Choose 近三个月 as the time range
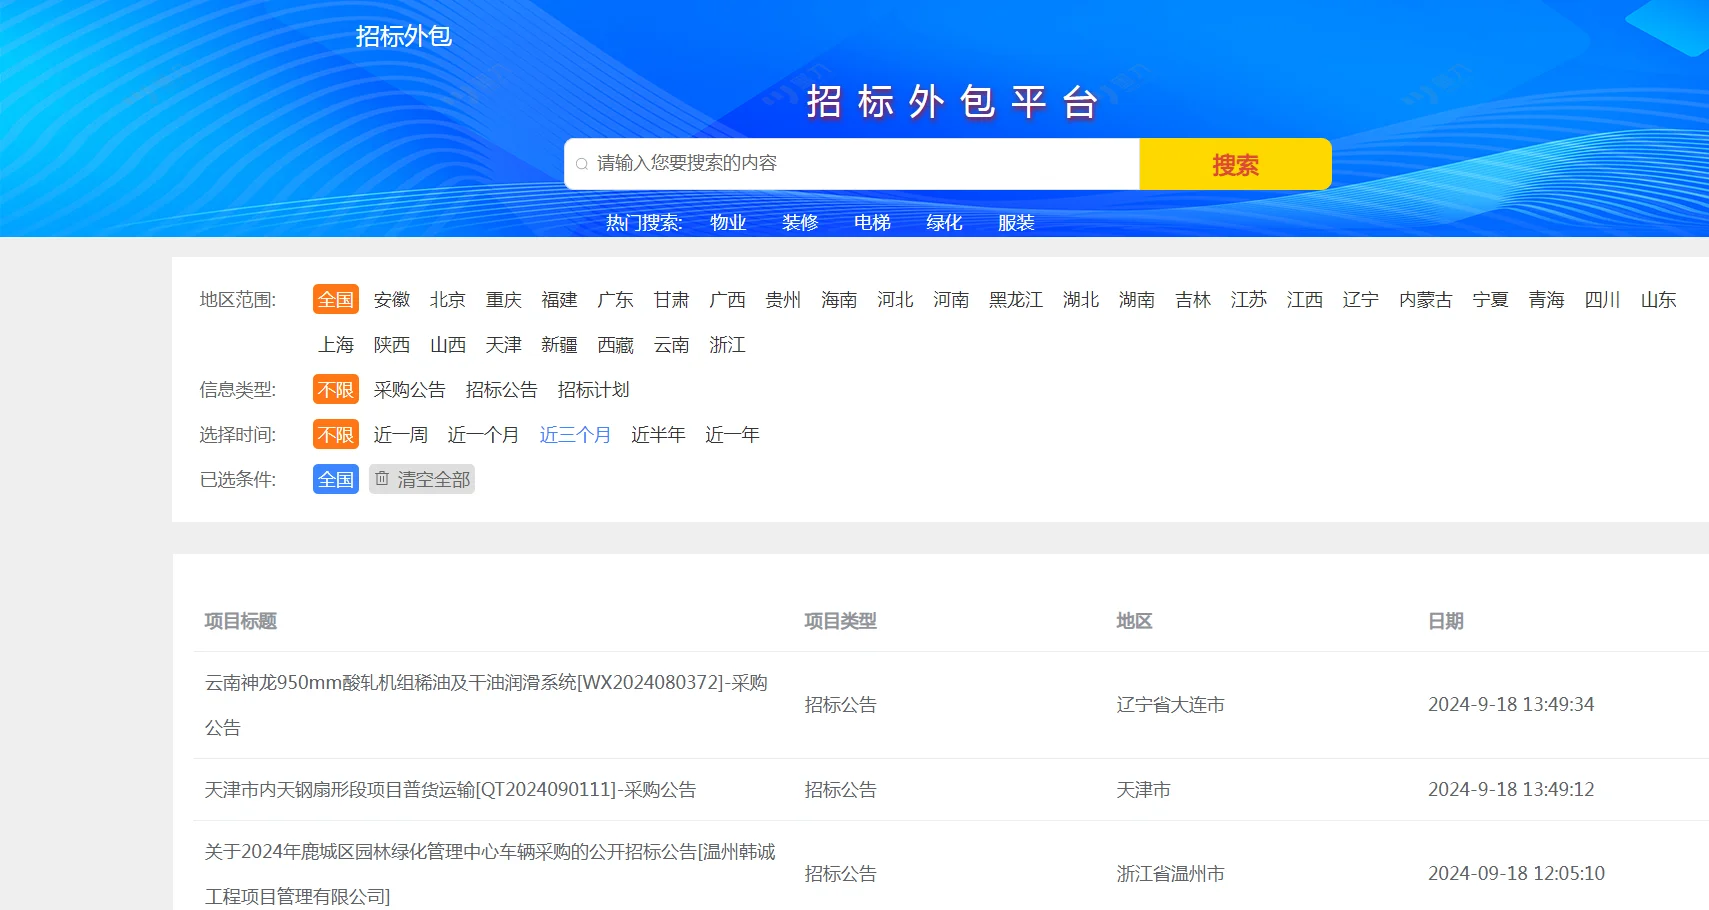This screenshot has width=1709, height=910. point(575,434)
